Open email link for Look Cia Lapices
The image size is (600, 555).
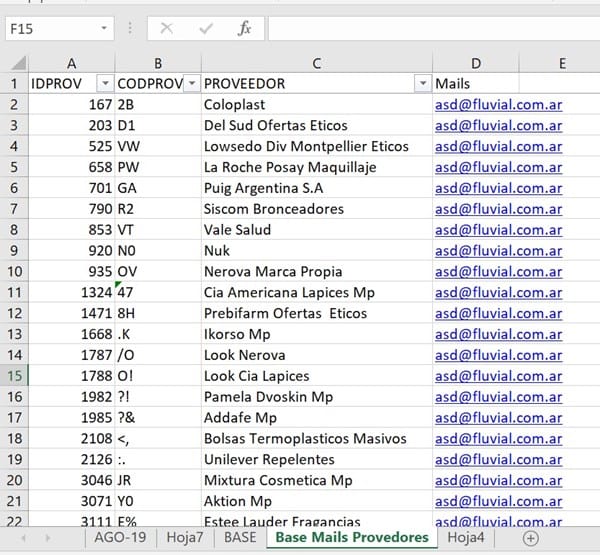tap(498, 376)
